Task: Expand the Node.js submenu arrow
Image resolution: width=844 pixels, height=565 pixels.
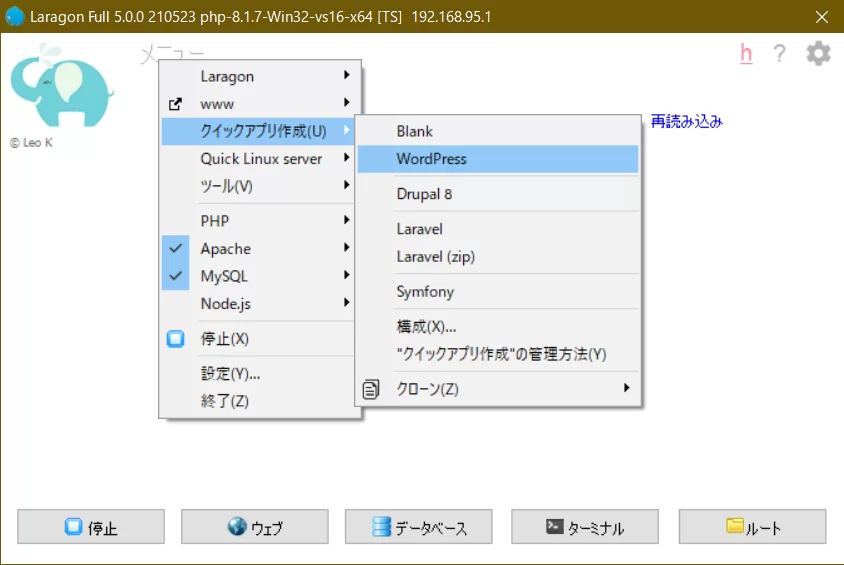Action: [x=347, y=302]
